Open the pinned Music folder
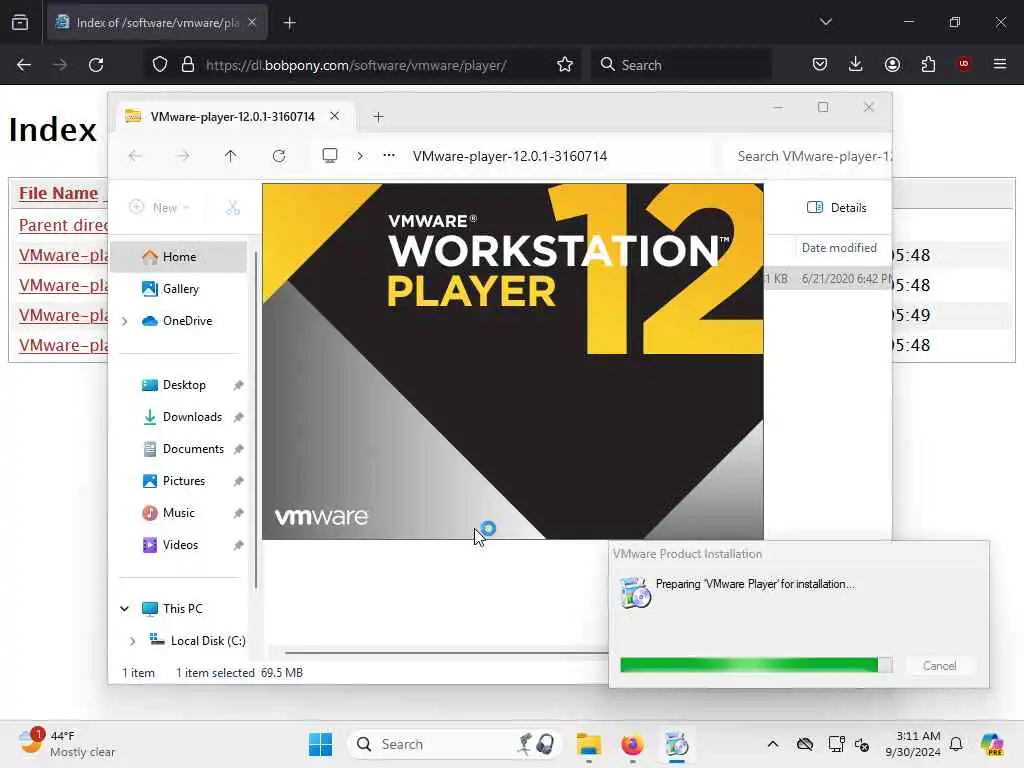 pos(178,513)
